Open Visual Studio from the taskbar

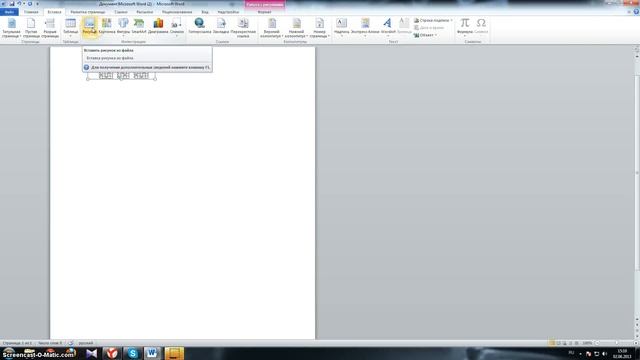91,353
